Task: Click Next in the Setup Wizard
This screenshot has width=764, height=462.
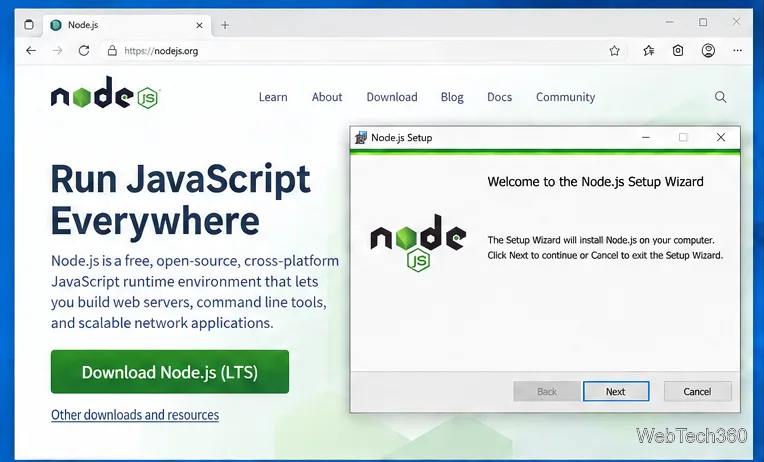Action: coord(616,391)
